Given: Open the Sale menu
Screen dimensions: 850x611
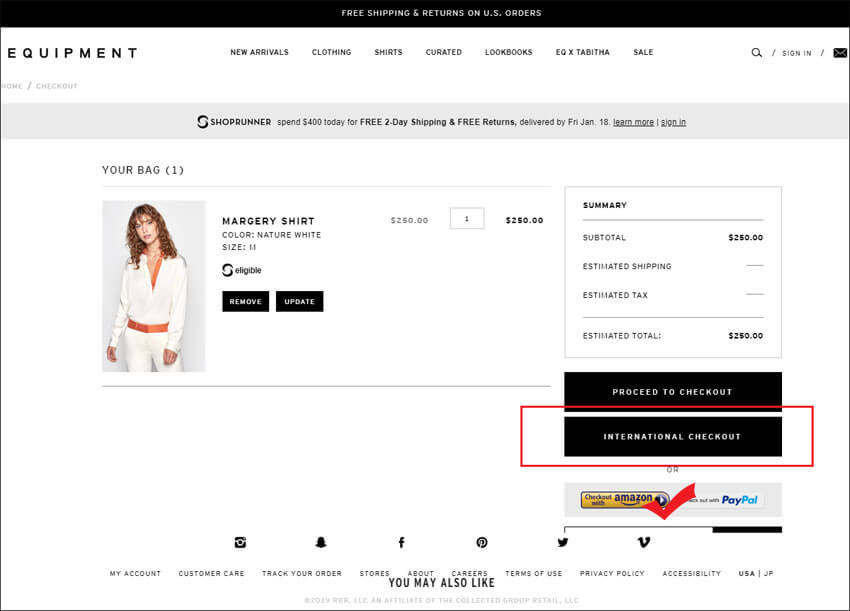Looking at the screenshot, I should click(x=643, y=52).
